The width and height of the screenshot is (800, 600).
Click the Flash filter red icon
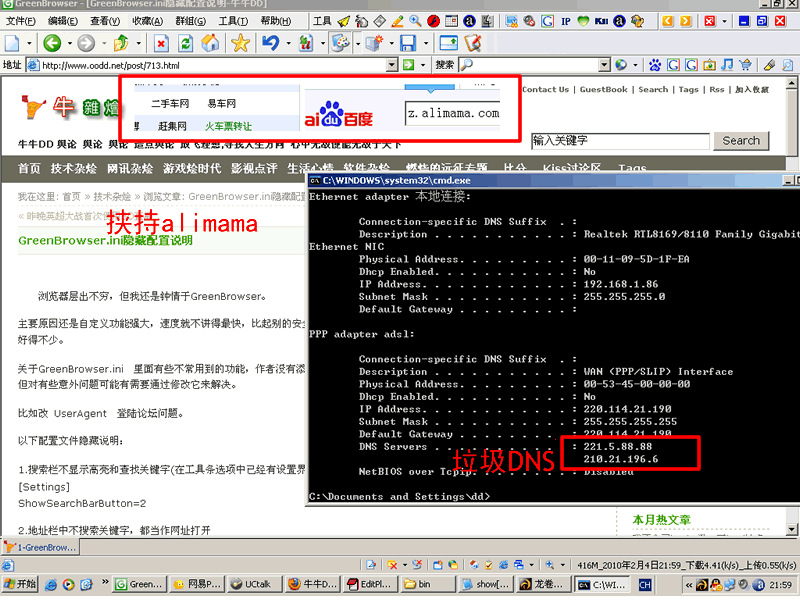point(434,21)
